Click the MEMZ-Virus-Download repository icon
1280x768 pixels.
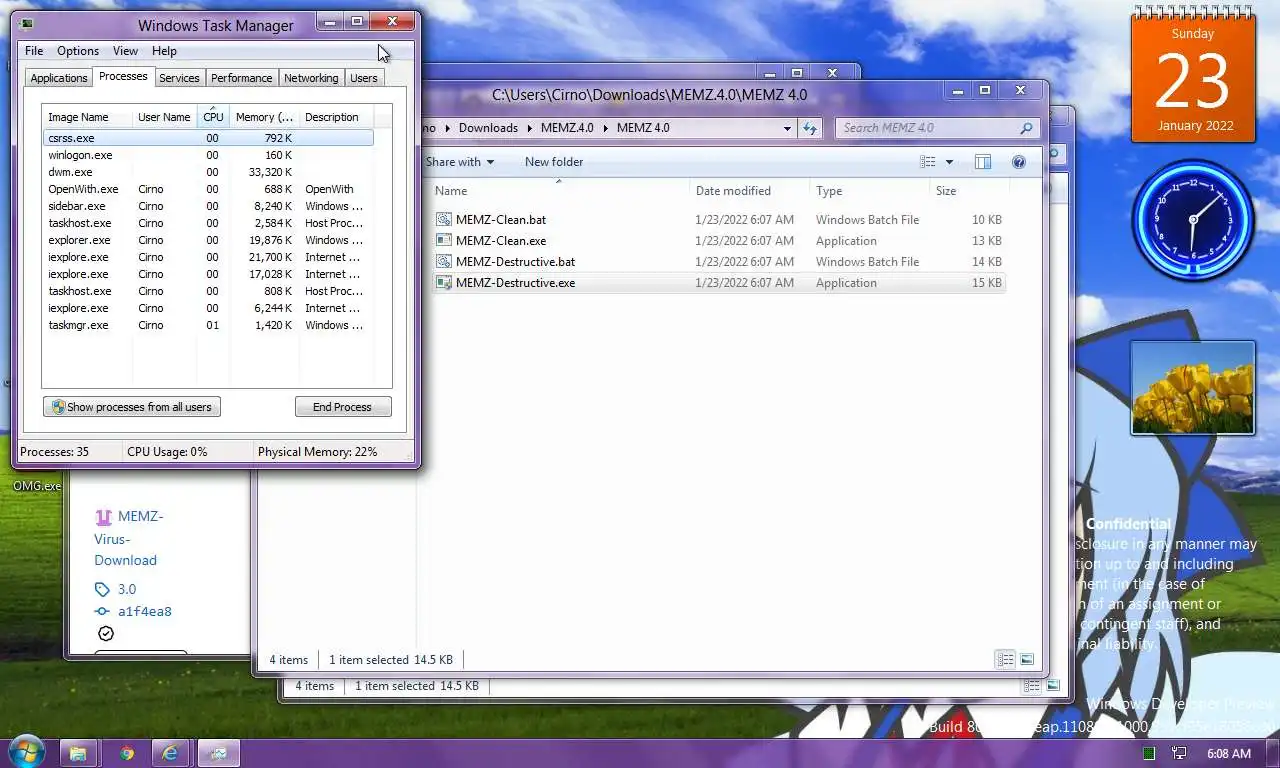click(x=103, y=517)
